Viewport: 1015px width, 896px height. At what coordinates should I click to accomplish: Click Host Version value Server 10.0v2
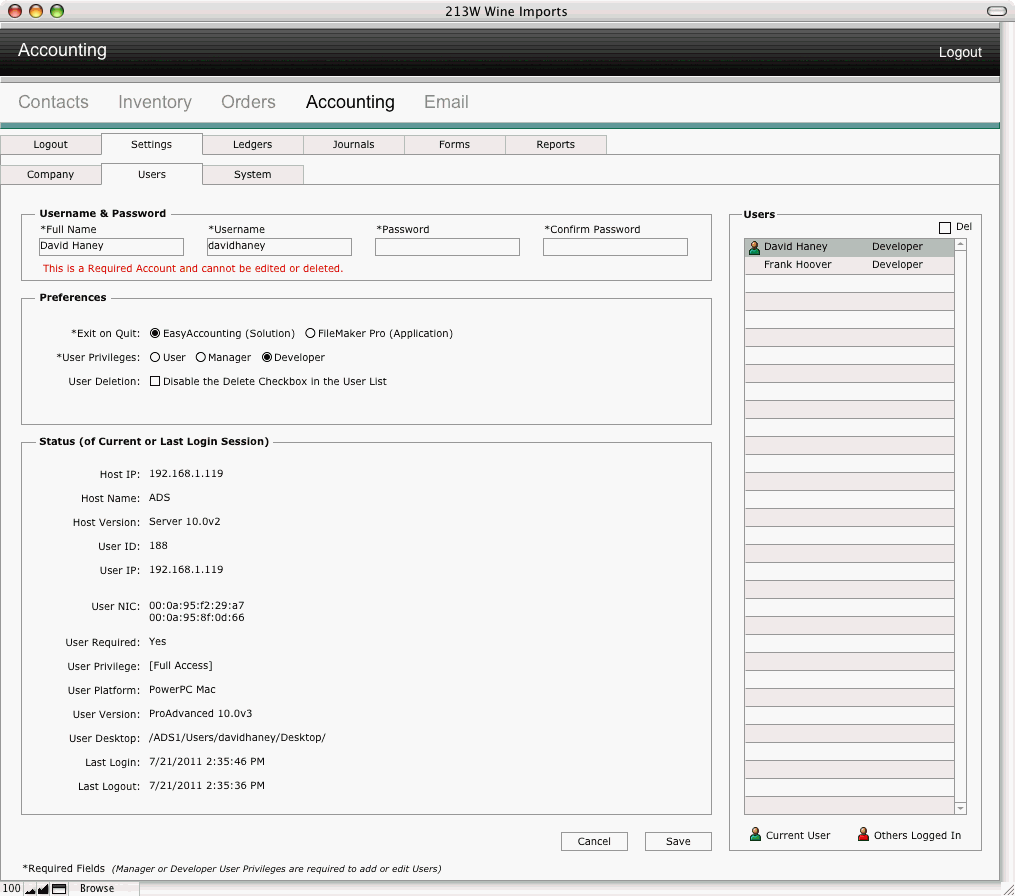coord(184,522)
